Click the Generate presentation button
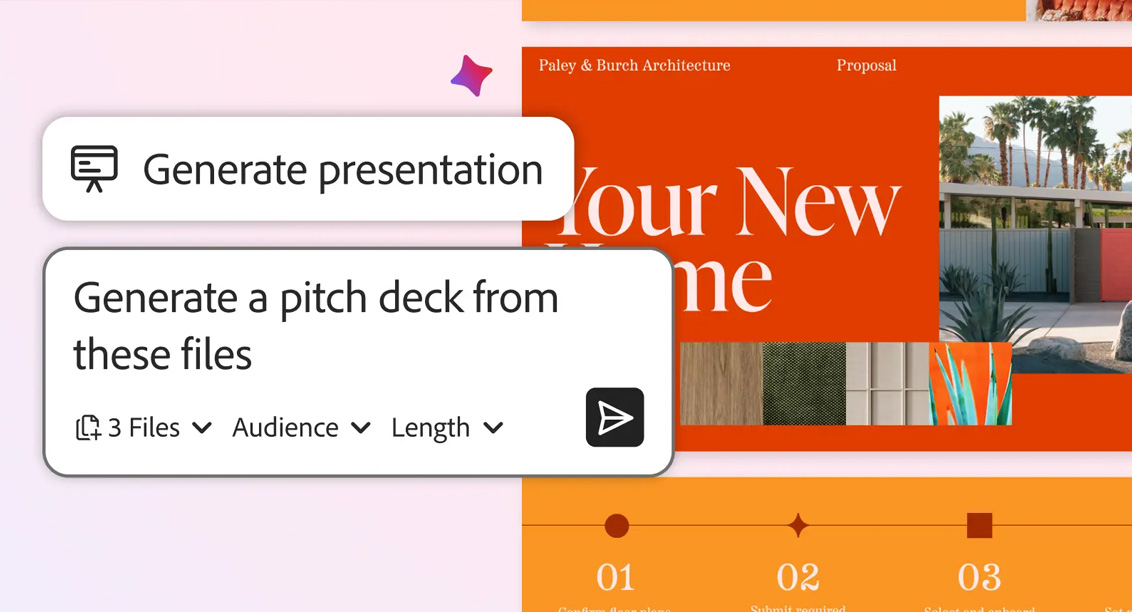 (307, 168)
